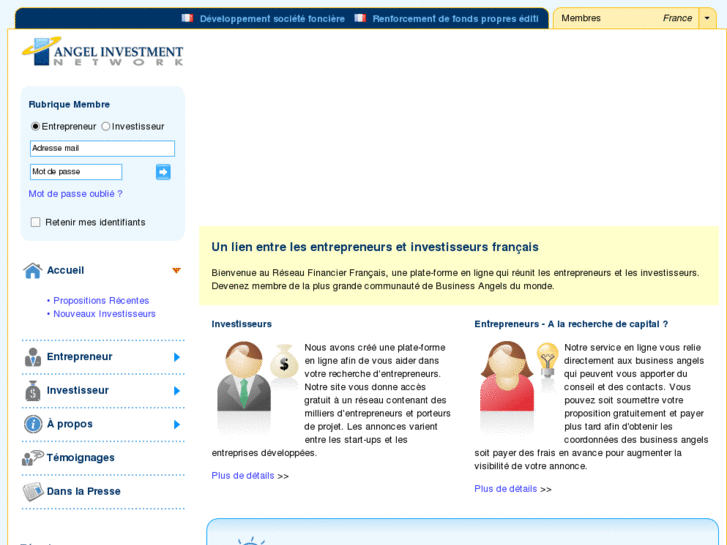
Task: Tick the Retenir mes identifiants checkbox
Action: pos(35,222)
